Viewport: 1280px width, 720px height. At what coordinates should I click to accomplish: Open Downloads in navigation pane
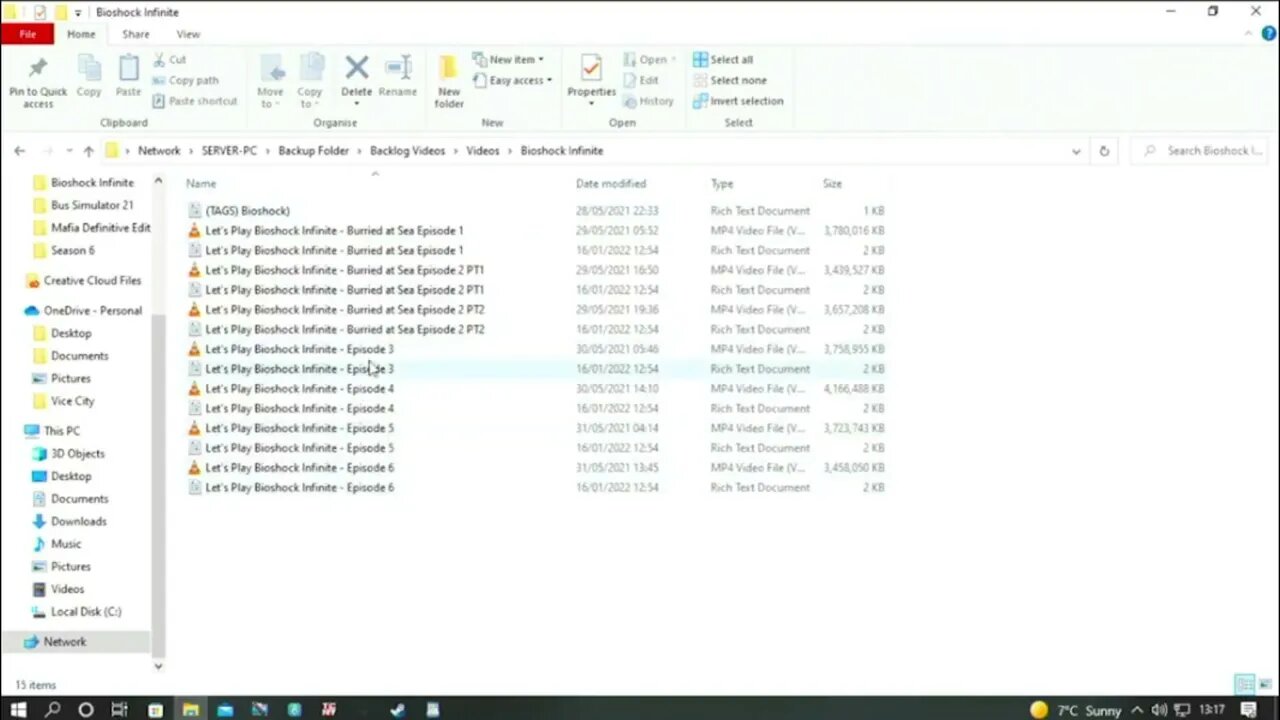tap(78, 522)
